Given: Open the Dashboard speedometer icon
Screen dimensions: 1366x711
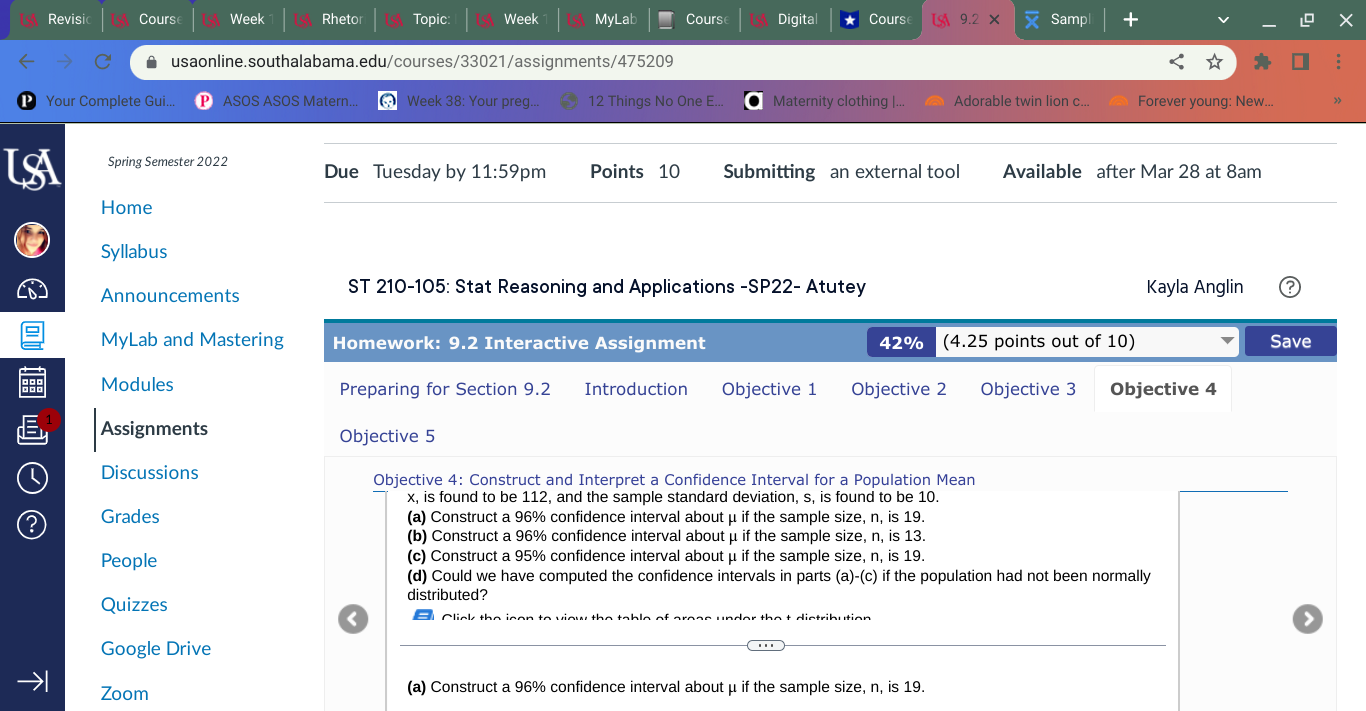Looking at the screenshot, I should [32, 289].
